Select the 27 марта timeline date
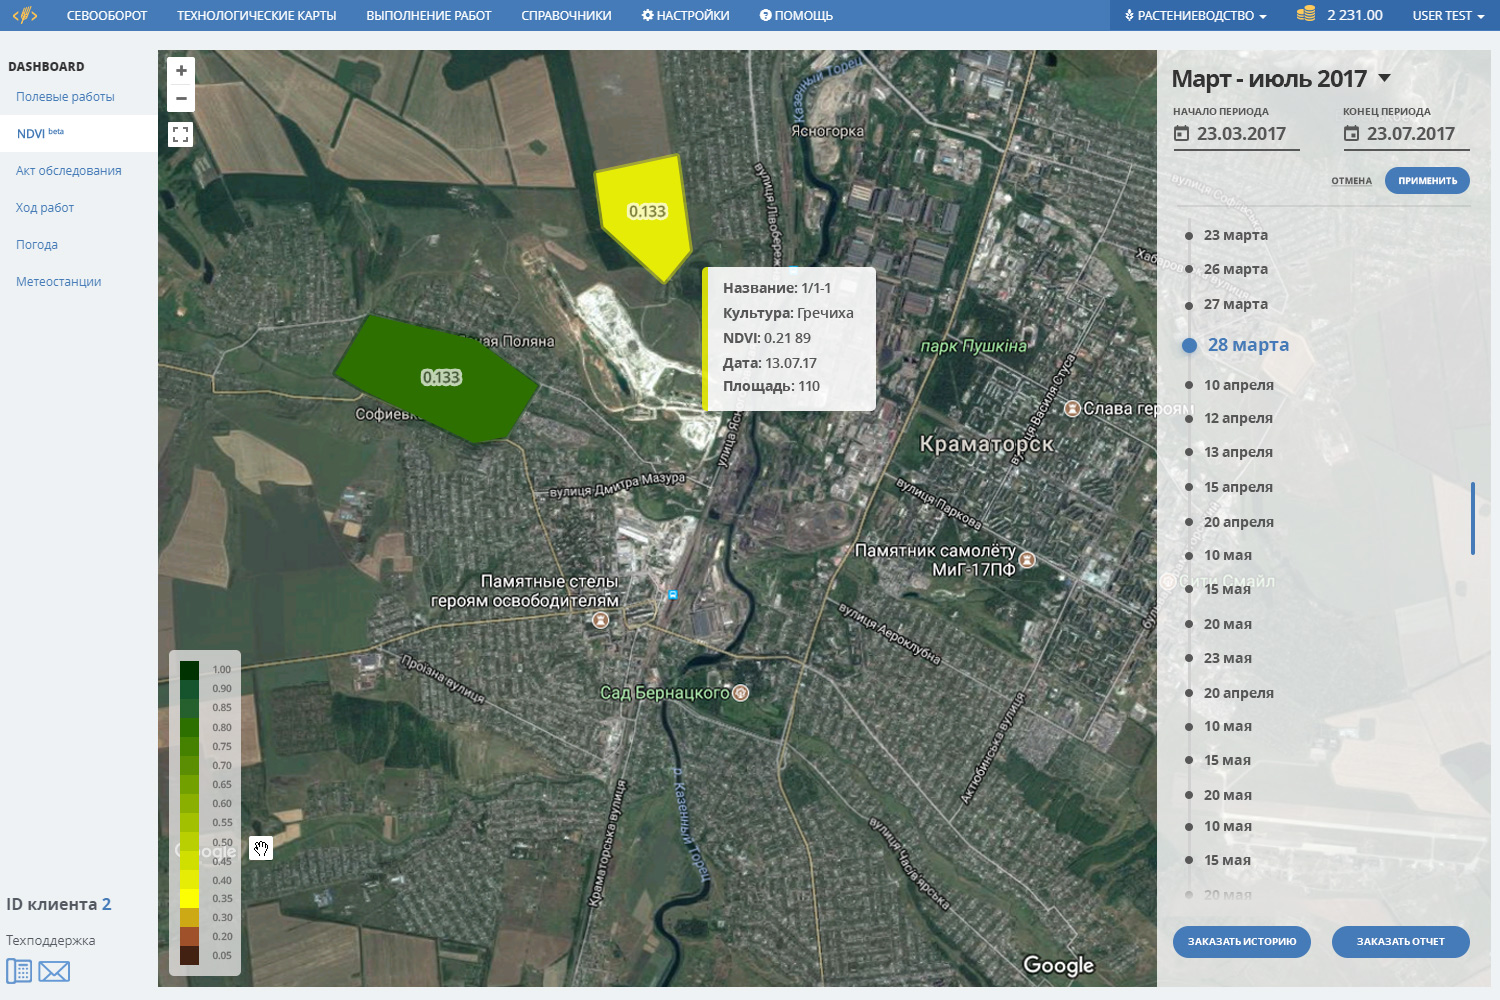 point(1236,304)
